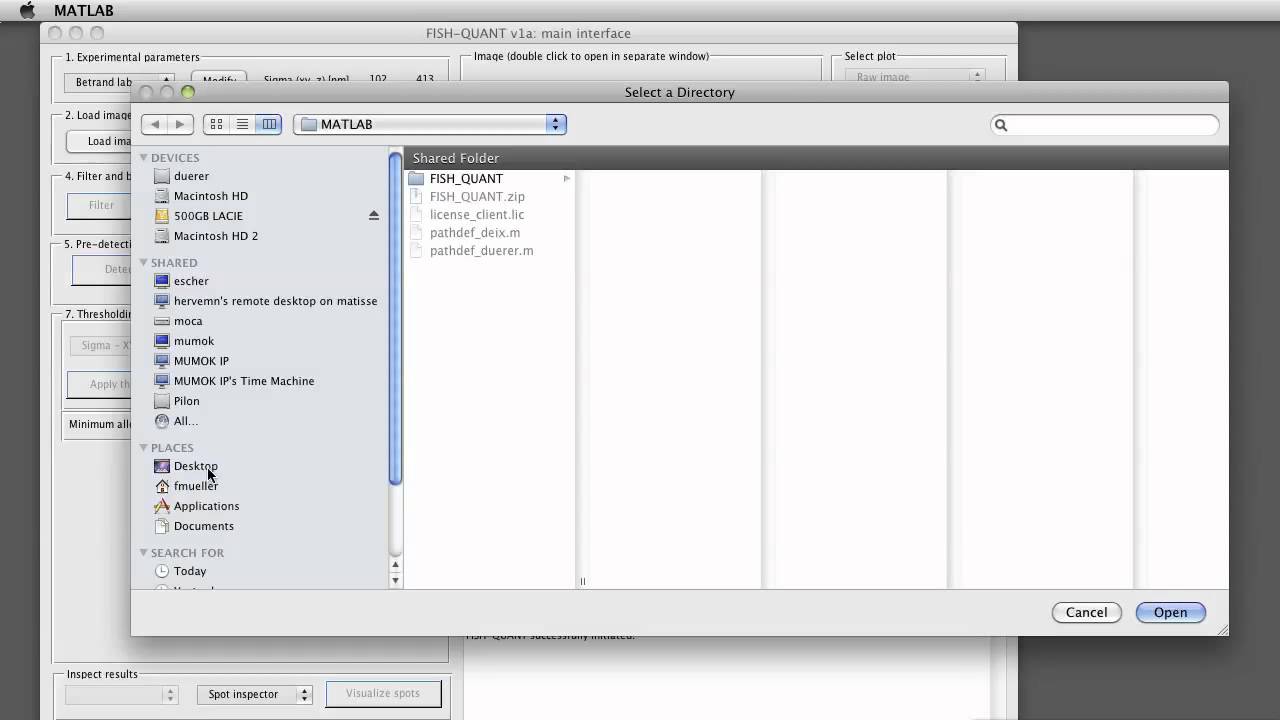Select MUMOK IP's Time Machine
1280x720 pixels.
tap(244, 381)
